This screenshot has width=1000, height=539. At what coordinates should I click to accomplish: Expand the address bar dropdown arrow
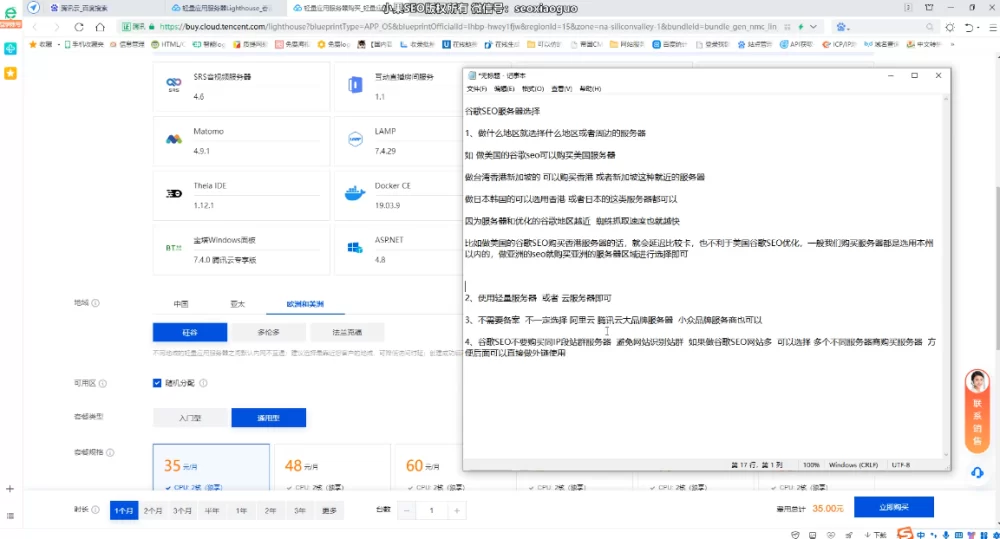[813, 27]
